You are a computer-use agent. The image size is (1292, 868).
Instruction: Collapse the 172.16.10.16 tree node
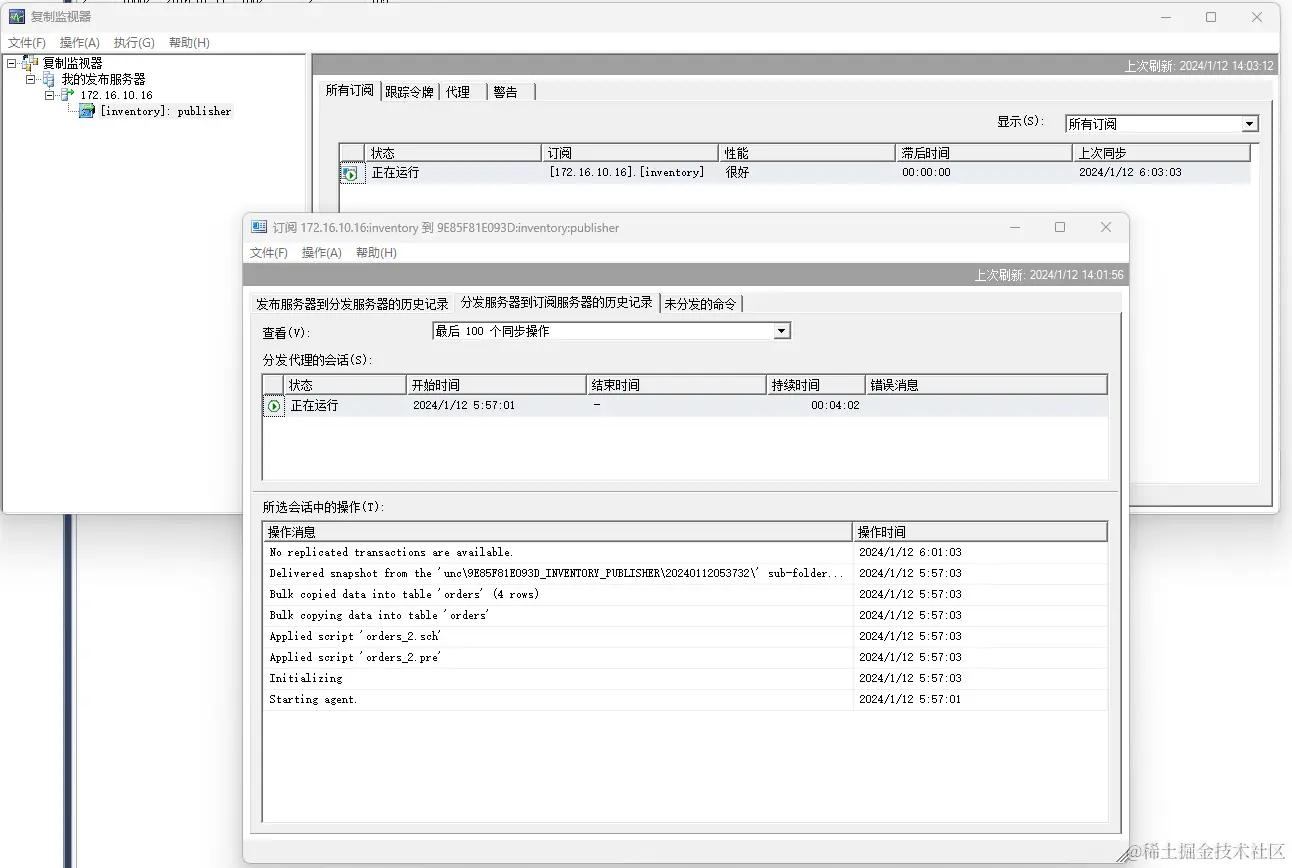point(49,95)
